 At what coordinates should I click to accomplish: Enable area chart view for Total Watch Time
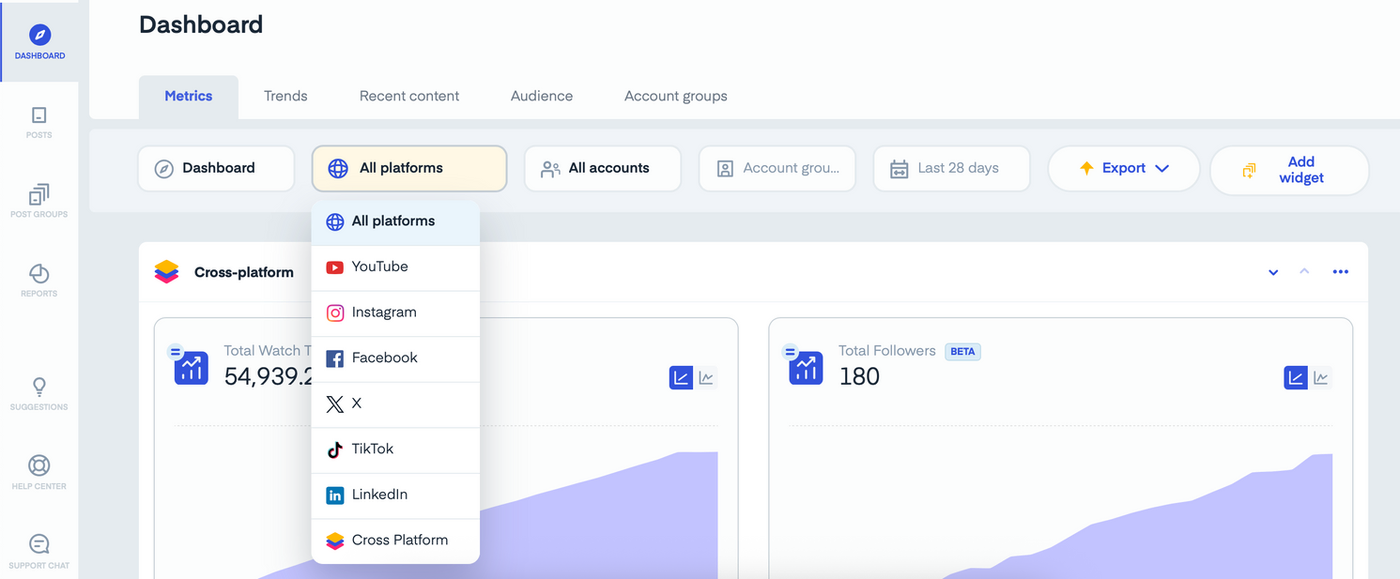tap(681, 378)
